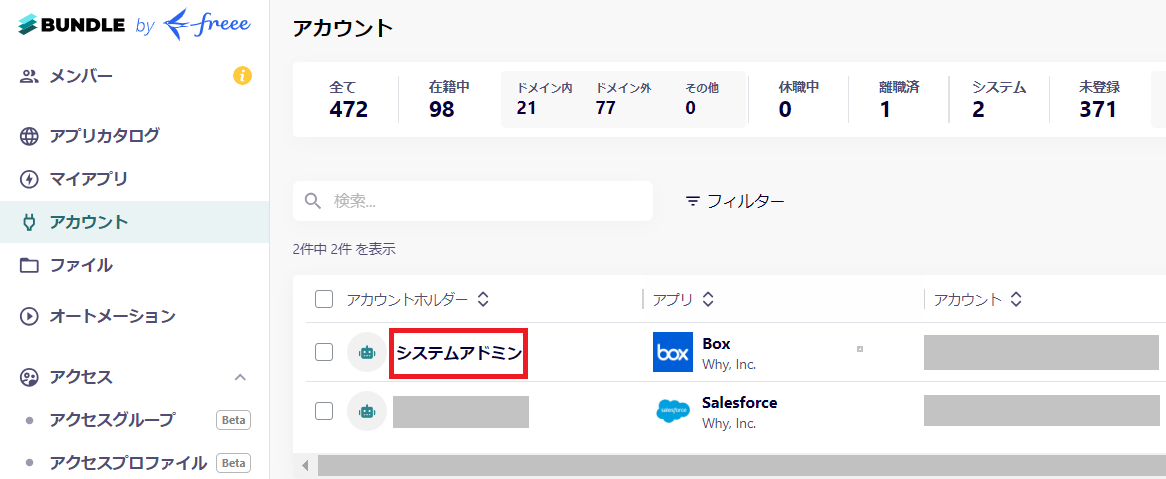Filter by システム 2
The height and width of the screenshot is (479, 1166).
point(999,100)
